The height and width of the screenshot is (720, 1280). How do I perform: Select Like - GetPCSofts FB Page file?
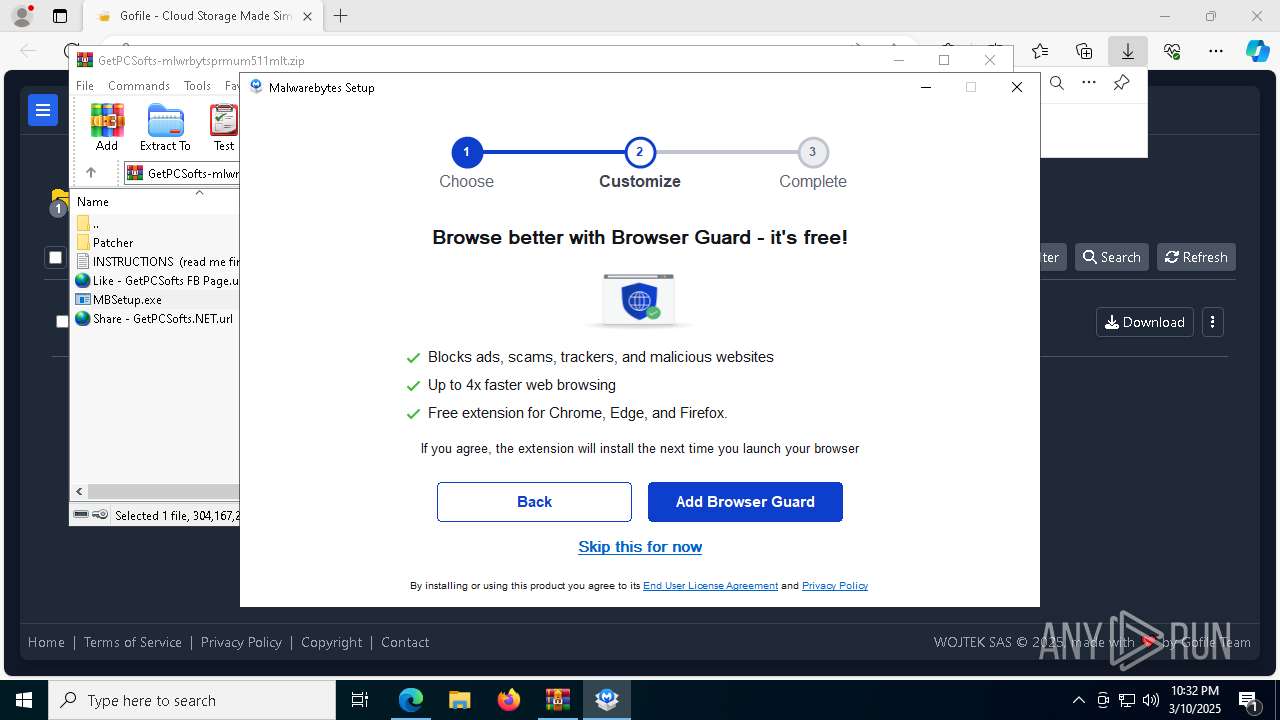click(x=157, y=281)
